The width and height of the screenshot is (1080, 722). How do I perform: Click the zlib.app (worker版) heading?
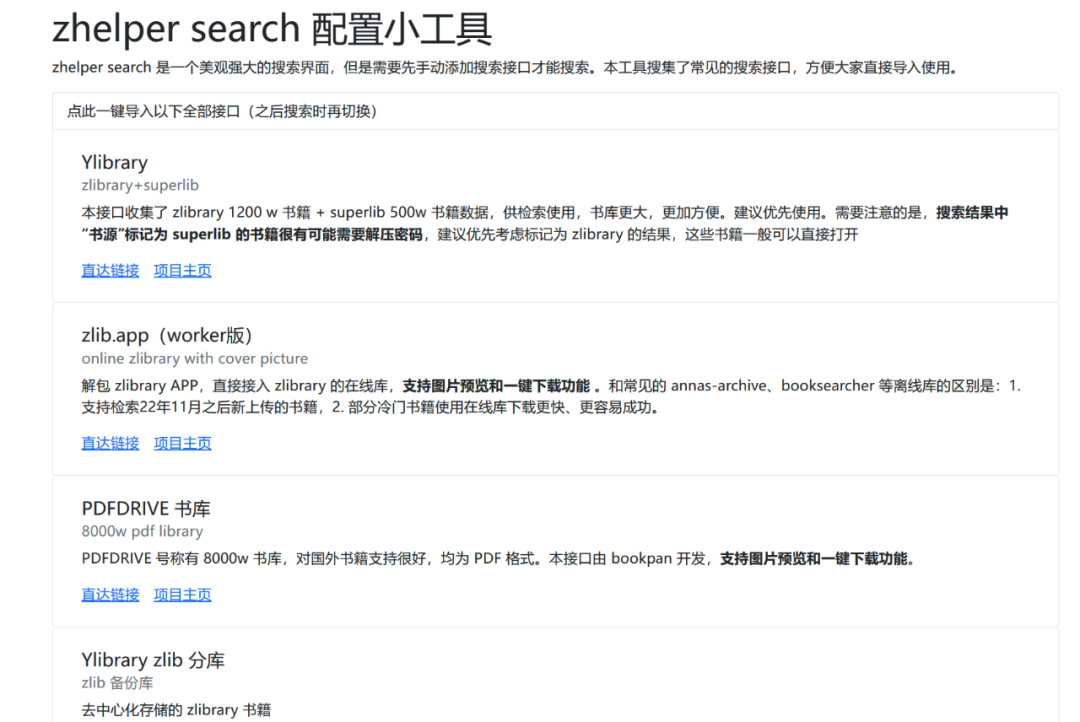tap(167, 336)
